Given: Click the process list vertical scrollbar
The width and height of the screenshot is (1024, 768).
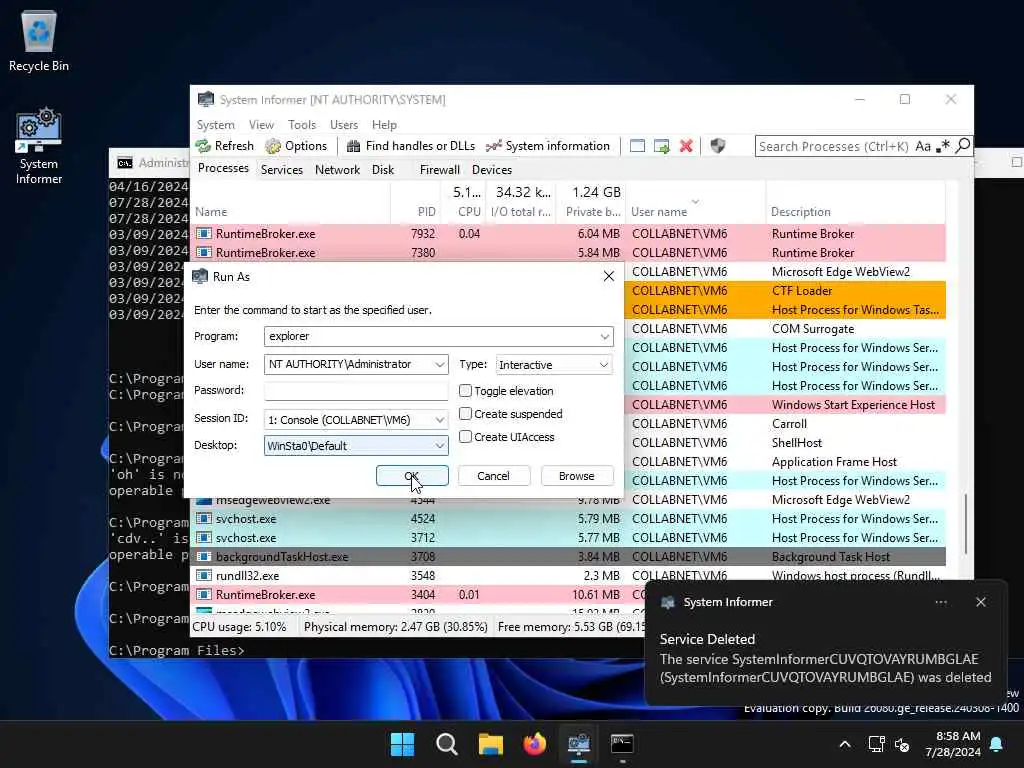Looking at the screenshot, I should click(x=965, y=524).
